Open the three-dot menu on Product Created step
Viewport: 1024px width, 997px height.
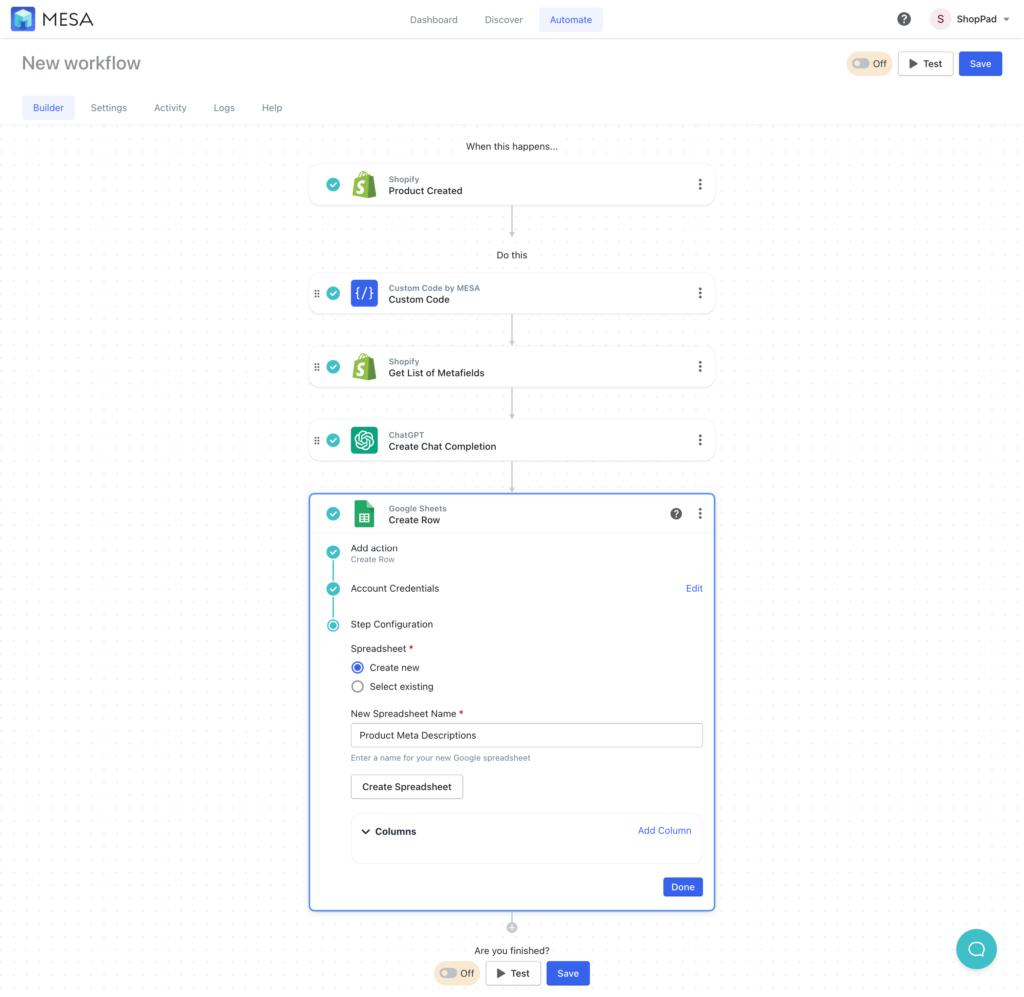[x=700, y=184]
